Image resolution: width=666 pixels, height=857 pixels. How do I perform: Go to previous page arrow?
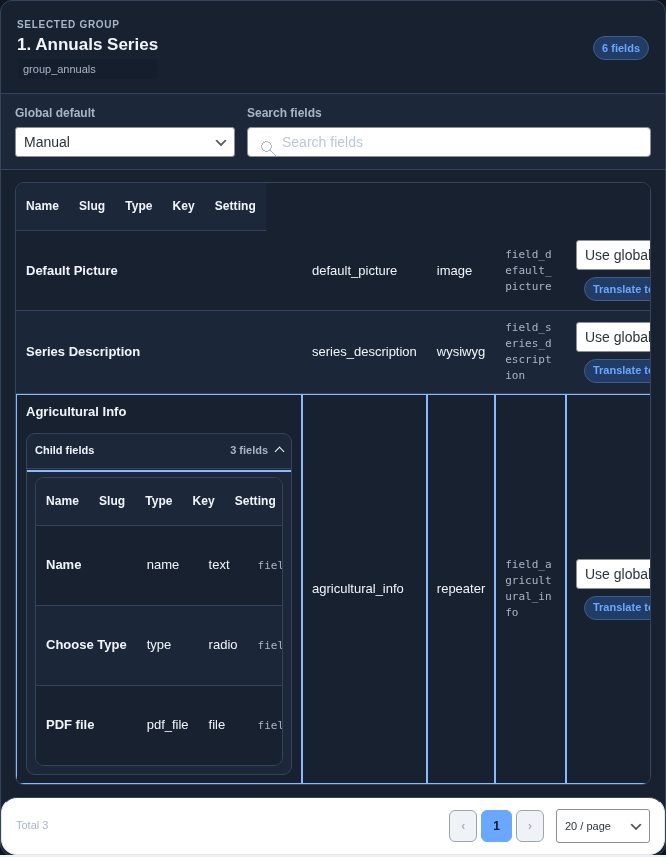463,826
